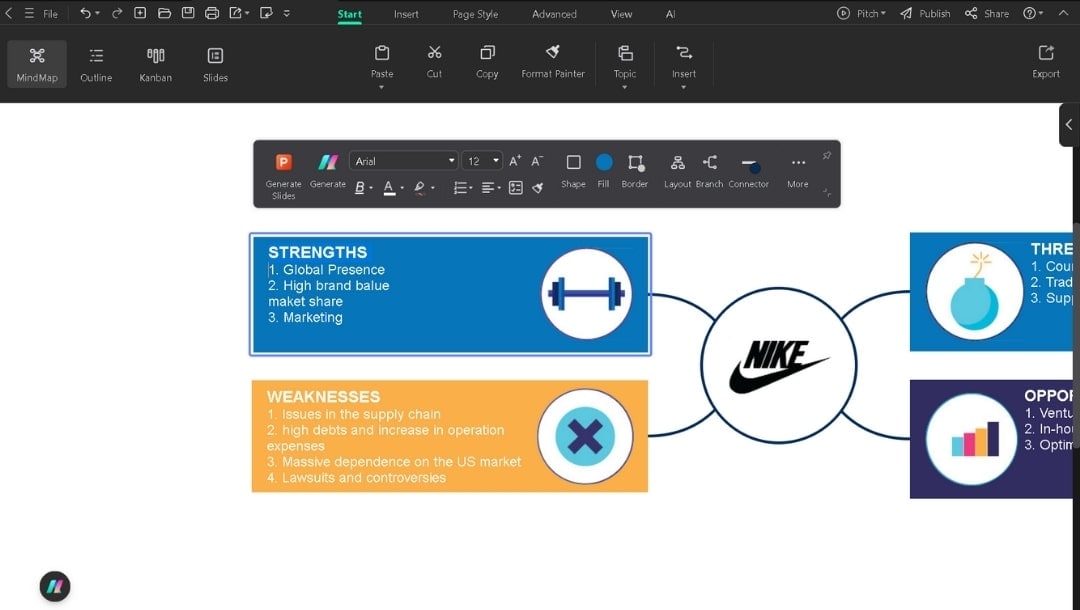Open a file using the folder icon
The height and width of the screenshot is (610, 1080).
[164, 13]
